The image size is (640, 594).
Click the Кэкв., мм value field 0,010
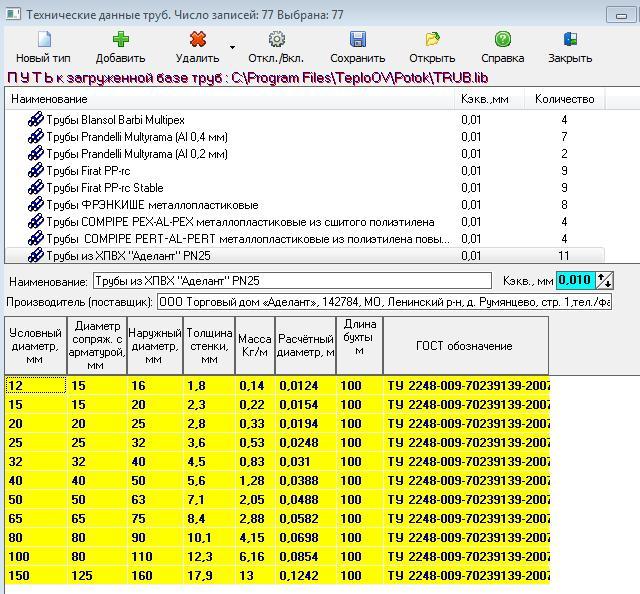point(576,280)
